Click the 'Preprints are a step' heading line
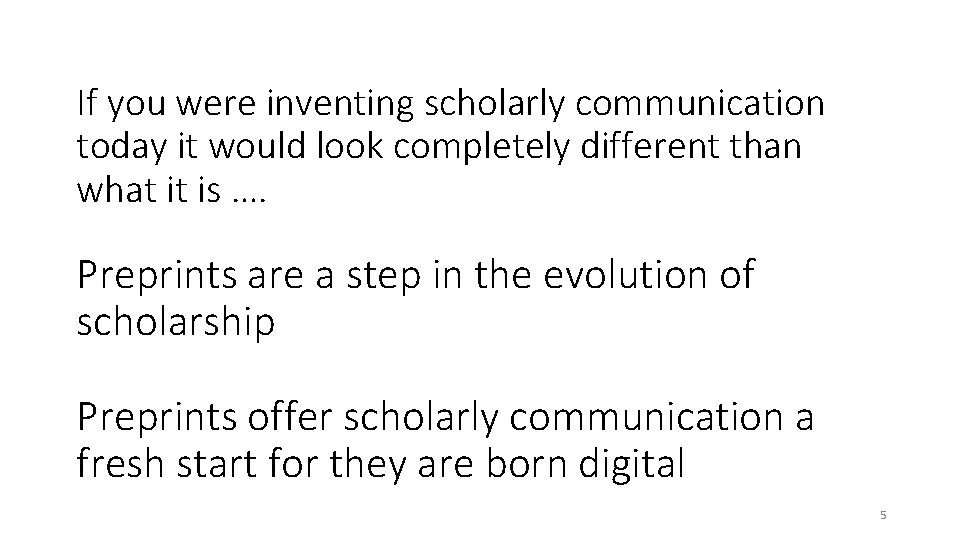 pos(415,275)
